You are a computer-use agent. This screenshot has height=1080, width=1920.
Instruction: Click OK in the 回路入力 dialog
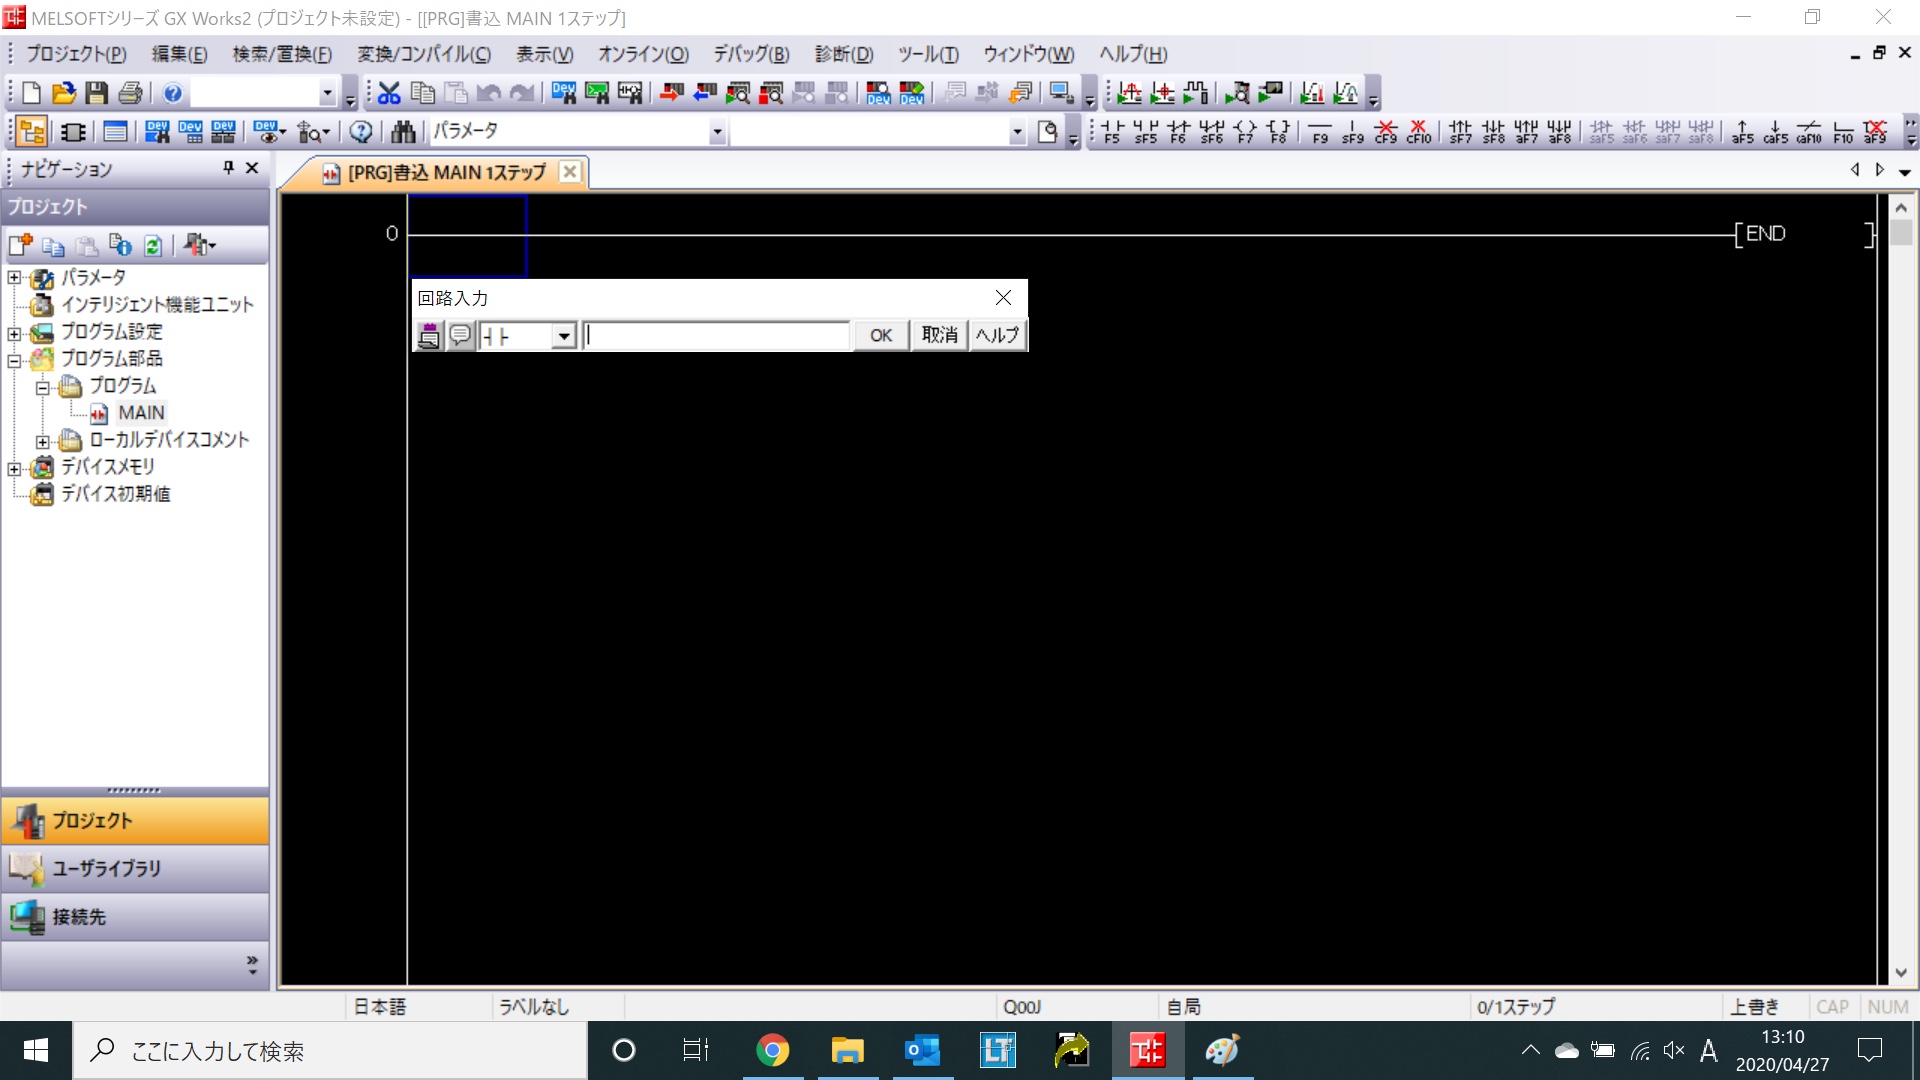click(x=881, y=335)
